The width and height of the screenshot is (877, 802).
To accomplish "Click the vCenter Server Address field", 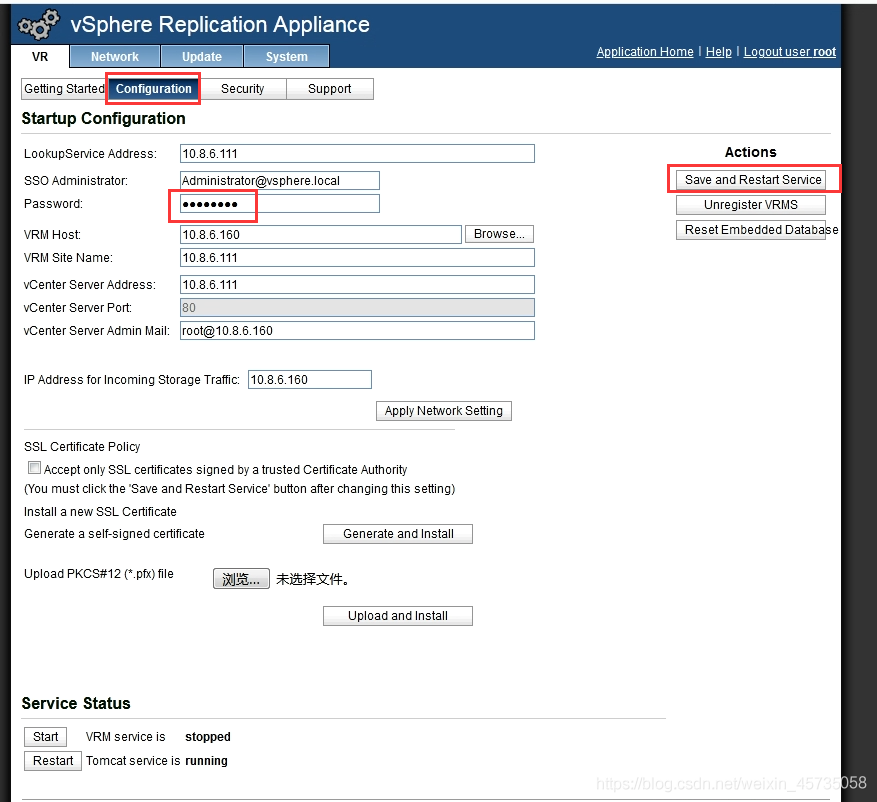I will 357,285.
